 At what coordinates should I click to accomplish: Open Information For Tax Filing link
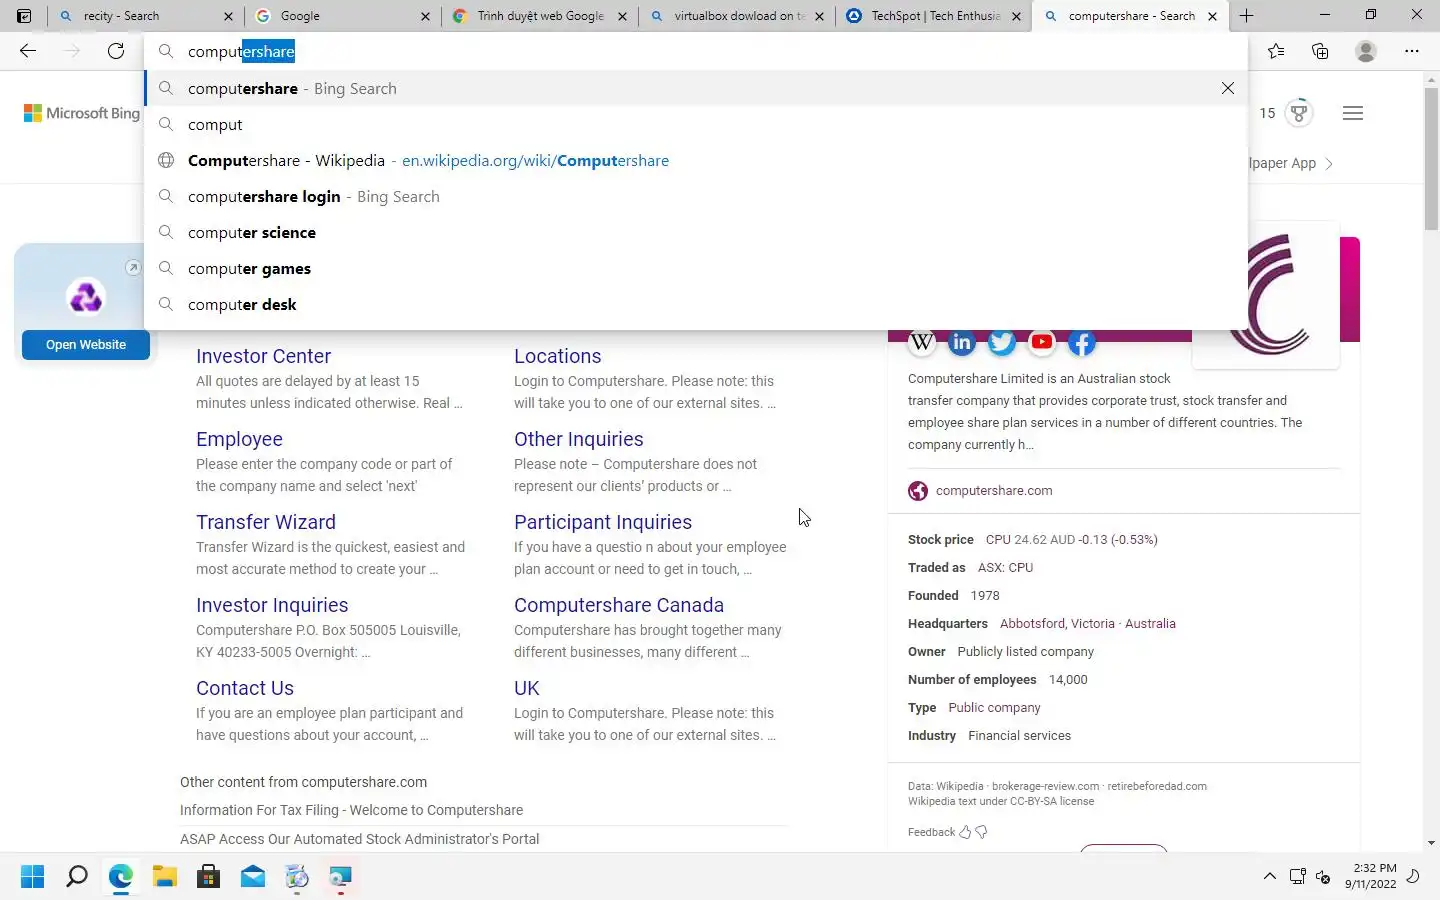[x=351, y=810]
